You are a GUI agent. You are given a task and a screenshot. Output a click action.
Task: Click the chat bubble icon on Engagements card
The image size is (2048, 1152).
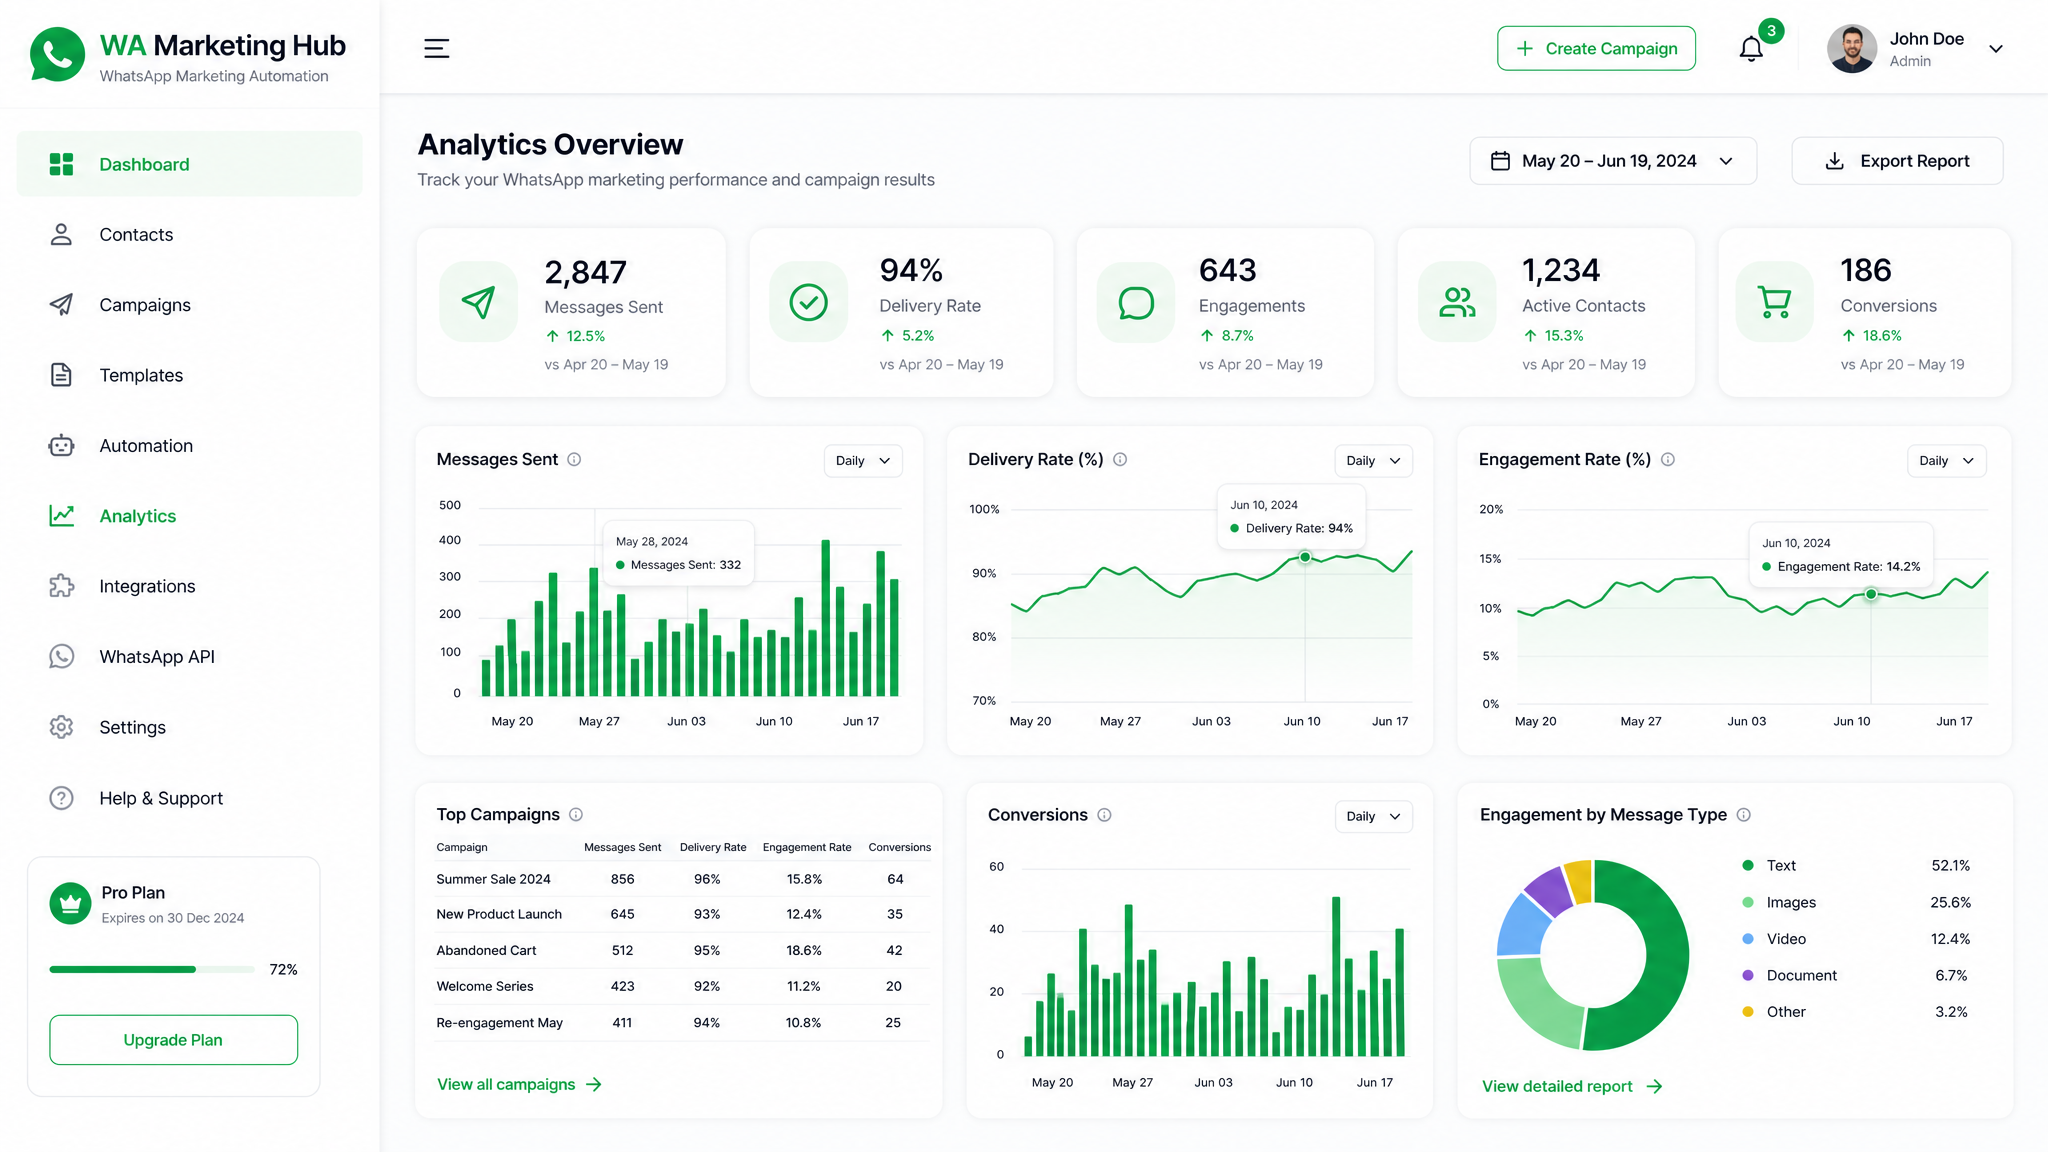[1136, 302]
